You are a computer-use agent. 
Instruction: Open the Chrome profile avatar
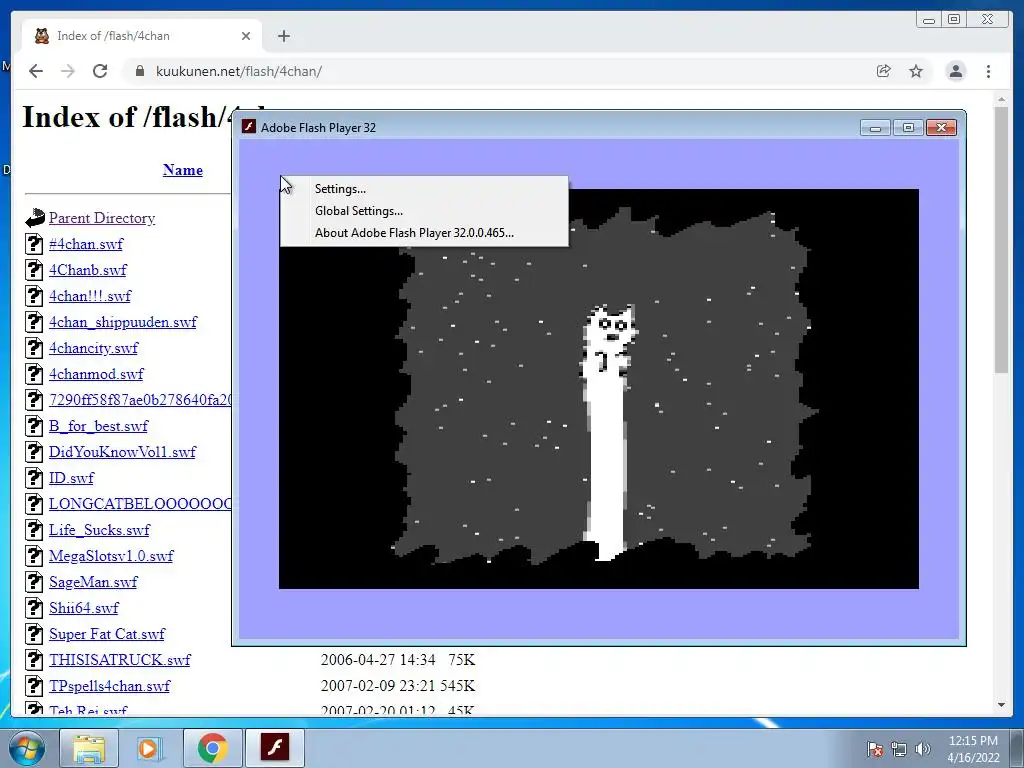point(955,71)
